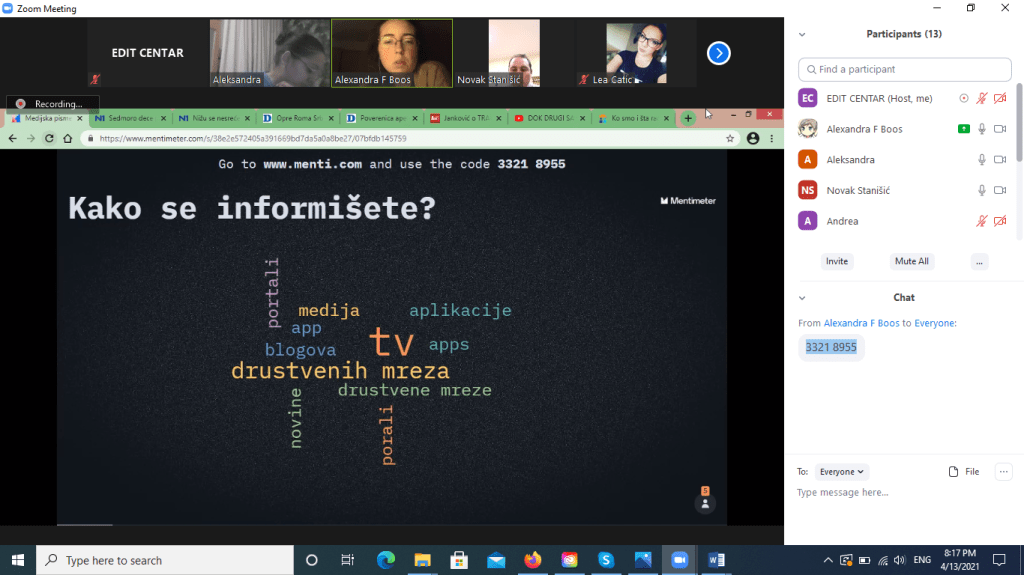Viewport: 1024px width, 575px height.
Task: Click Andrea's muted microphone icon
Action: tap(982, 221)
